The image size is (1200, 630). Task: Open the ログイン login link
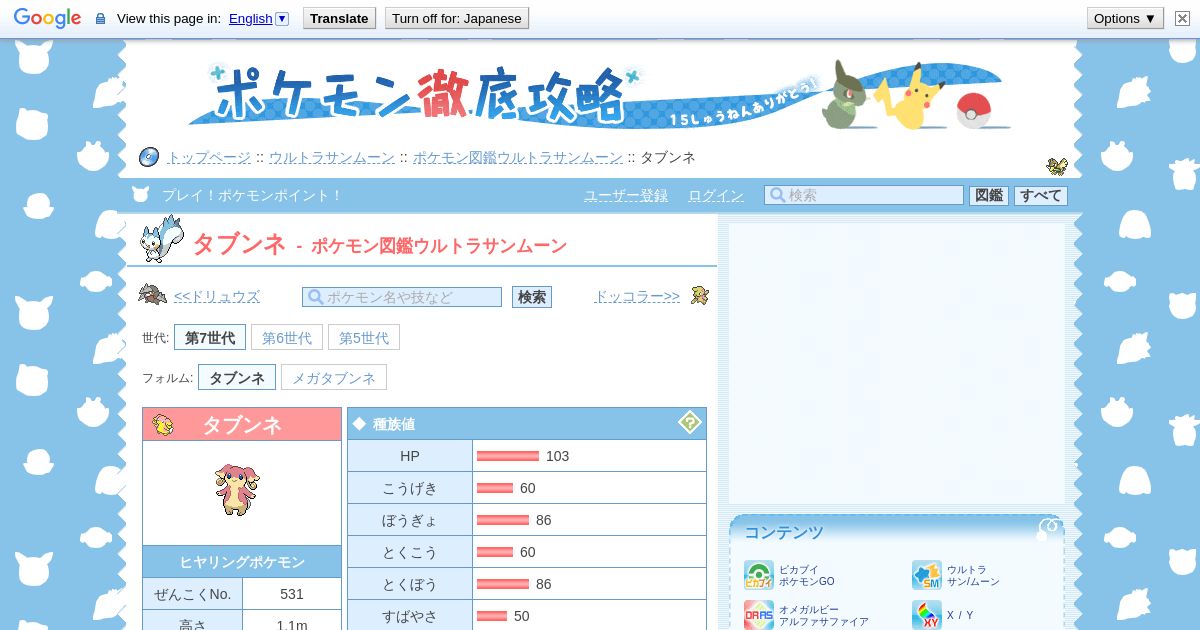coord(716,196)
